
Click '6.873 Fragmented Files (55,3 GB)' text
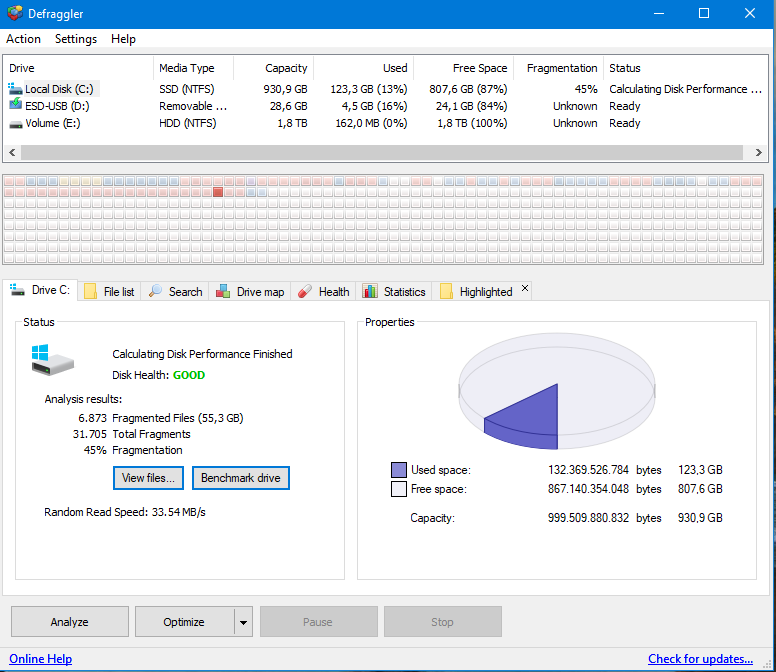click(x=161, y=418)
